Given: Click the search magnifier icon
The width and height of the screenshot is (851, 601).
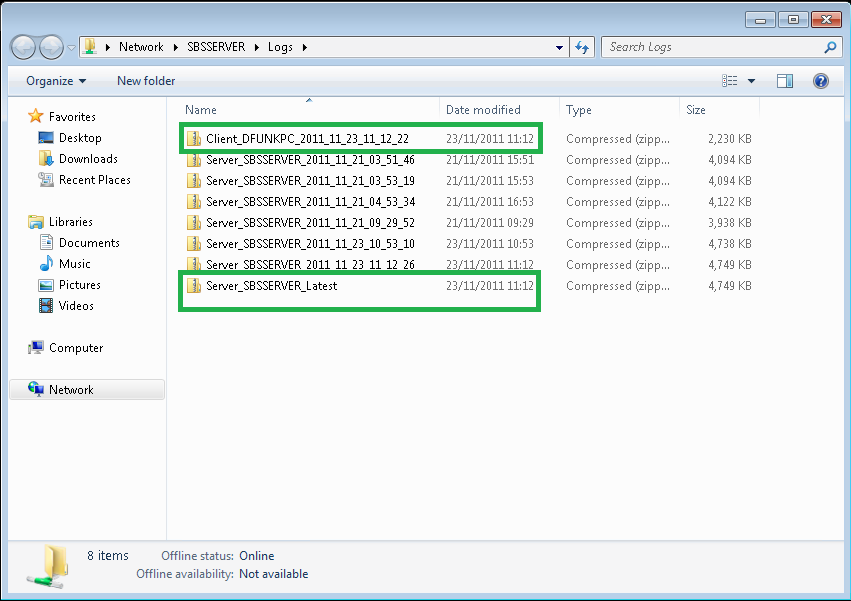Looking at the screenshot, I should pos(830,47).
